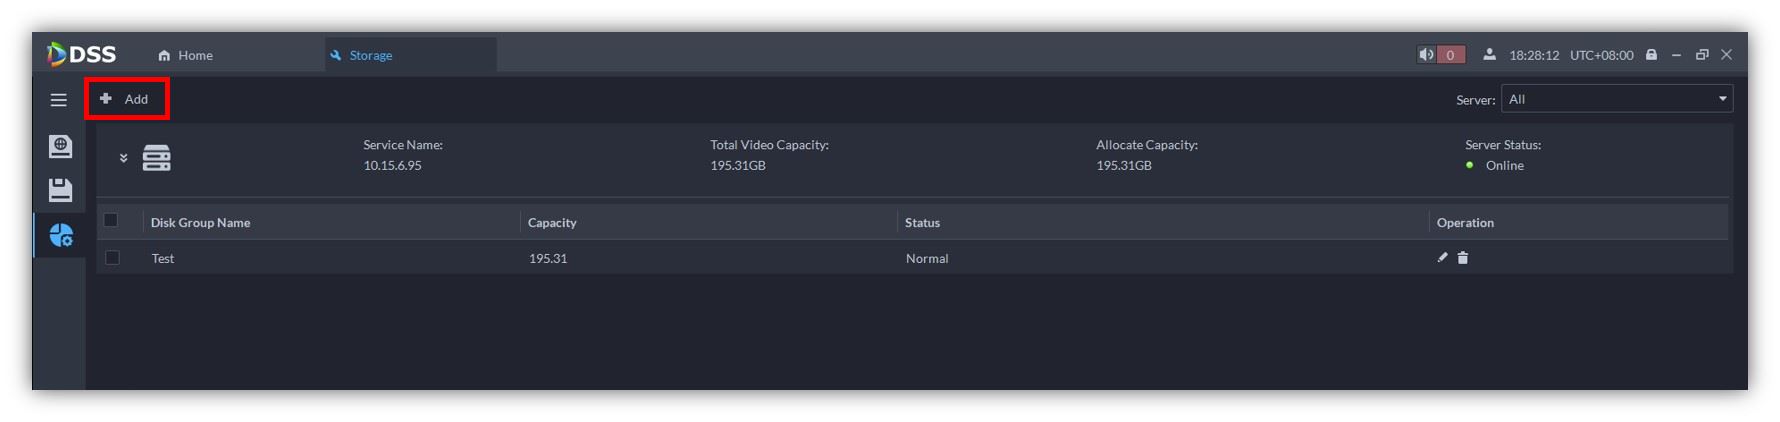Collapse the server row with double chevron
The height and width of the screenshot is (422, 1780).
(124, 158)
